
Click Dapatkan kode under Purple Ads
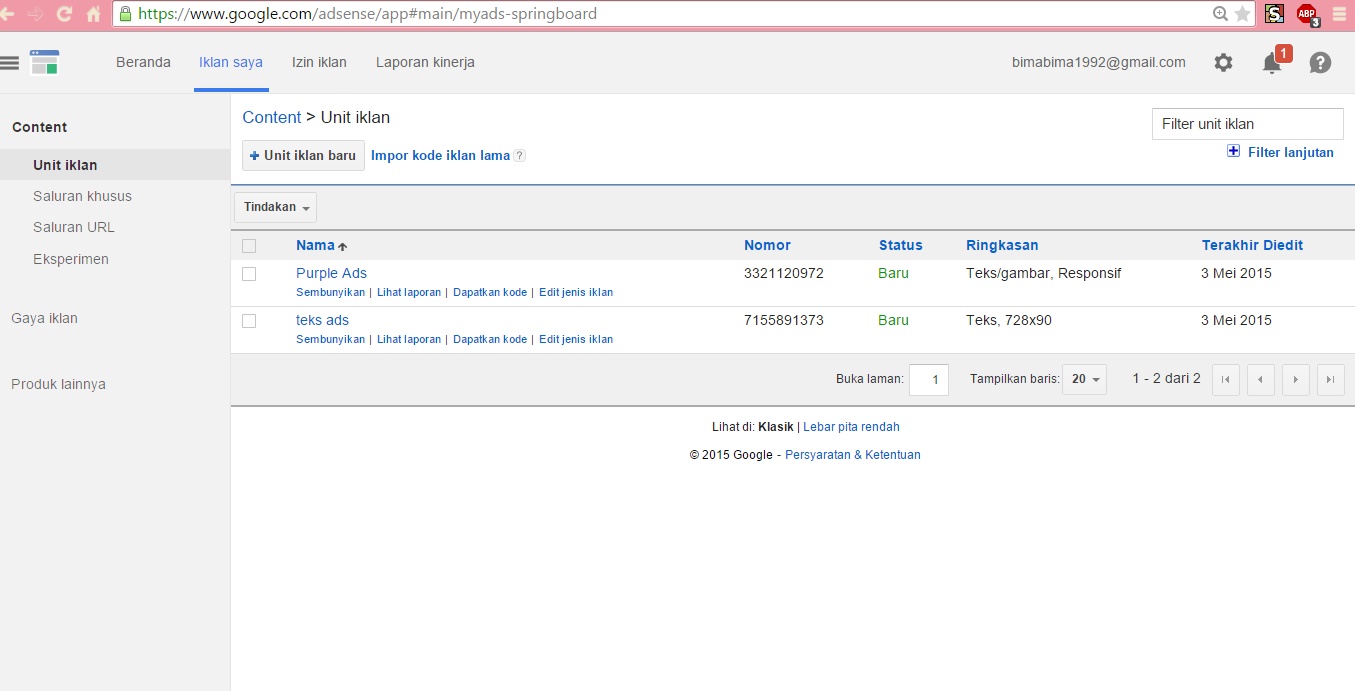click(x=490, y=293)
